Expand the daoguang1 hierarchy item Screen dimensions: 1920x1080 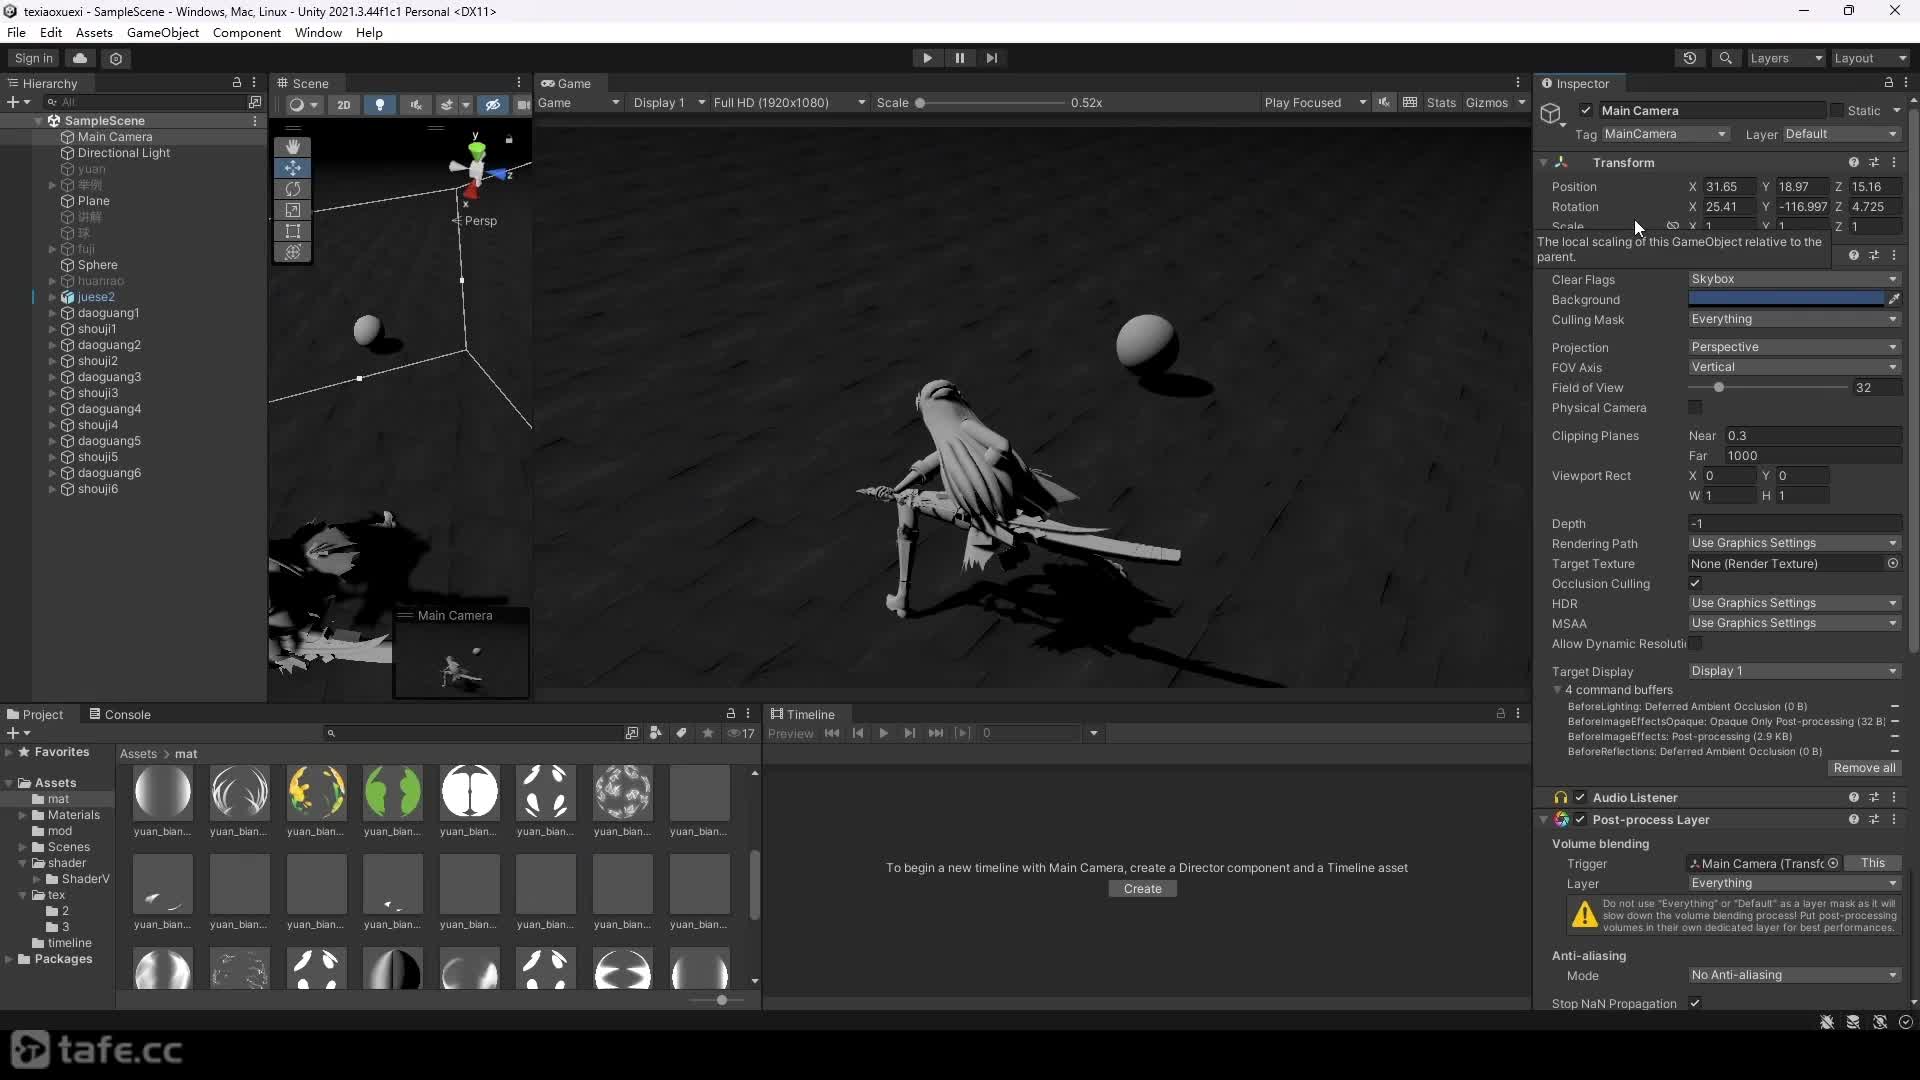(x=52, y=313)
